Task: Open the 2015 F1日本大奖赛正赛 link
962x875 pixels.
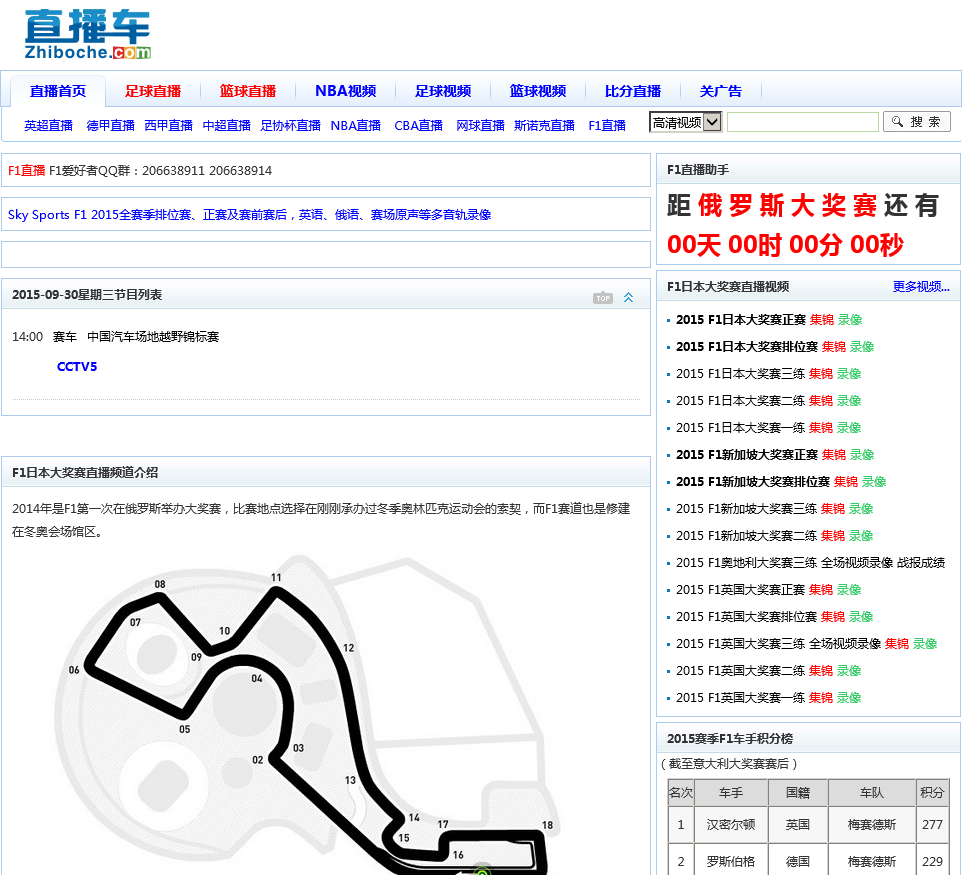Action: (741, 320)
